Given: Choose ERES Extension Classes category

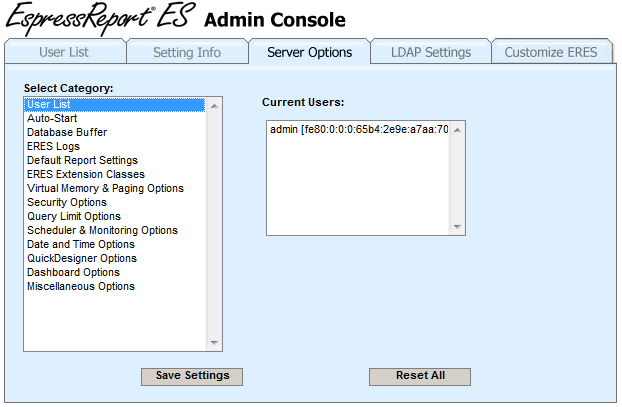Looking at the screenshot, I should coord(115,174).
